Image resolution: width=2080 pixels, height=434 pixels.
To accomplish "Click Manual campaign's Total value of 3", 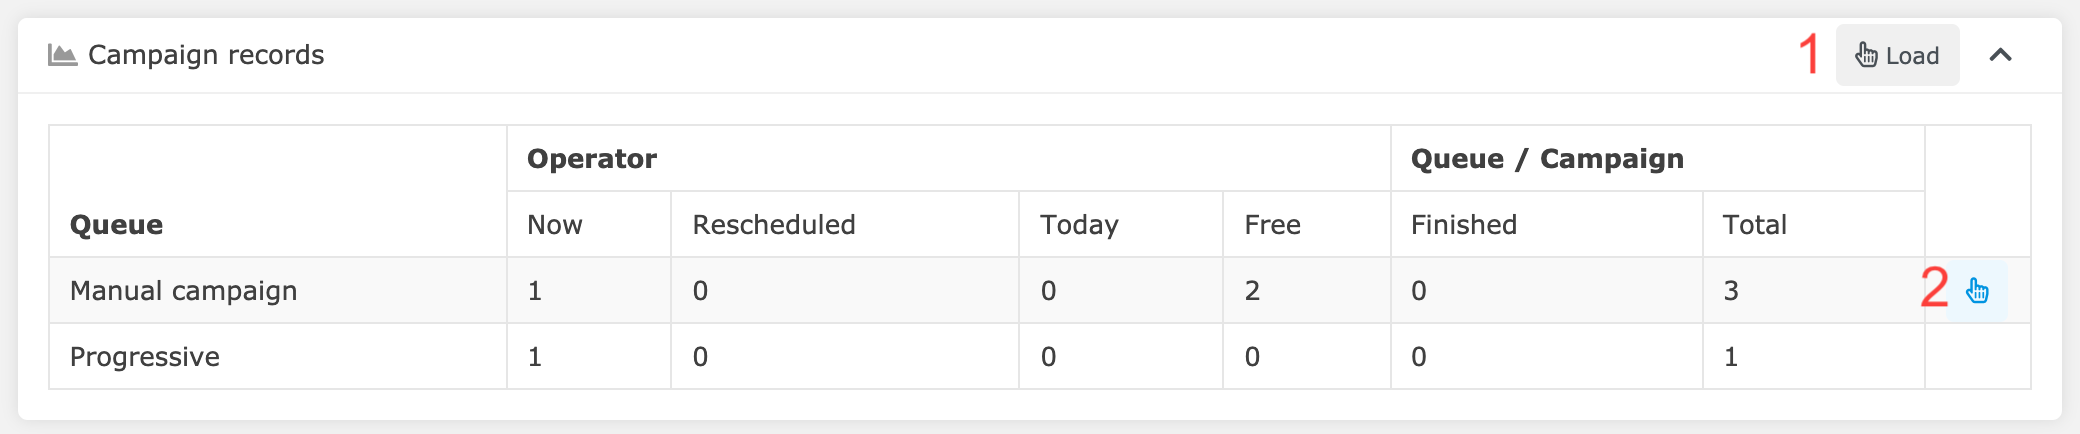I will (1731, 291).
